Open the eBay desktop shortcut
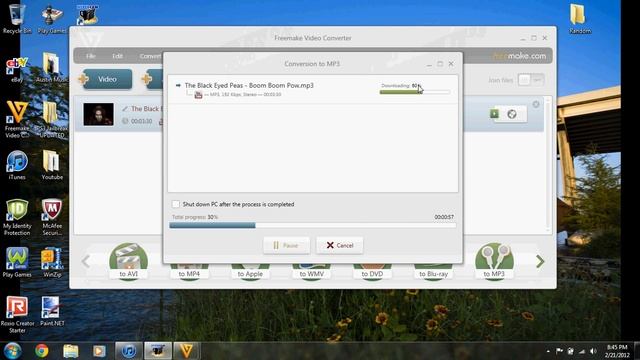Screen dimensions: 640x360 click(17, 69)
